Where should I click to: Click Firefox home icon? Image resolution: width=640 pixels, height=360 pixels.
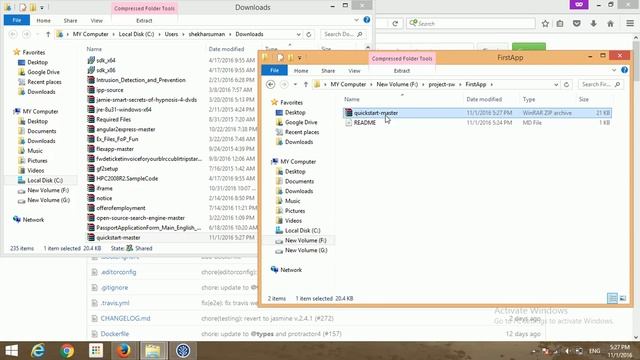610,24
